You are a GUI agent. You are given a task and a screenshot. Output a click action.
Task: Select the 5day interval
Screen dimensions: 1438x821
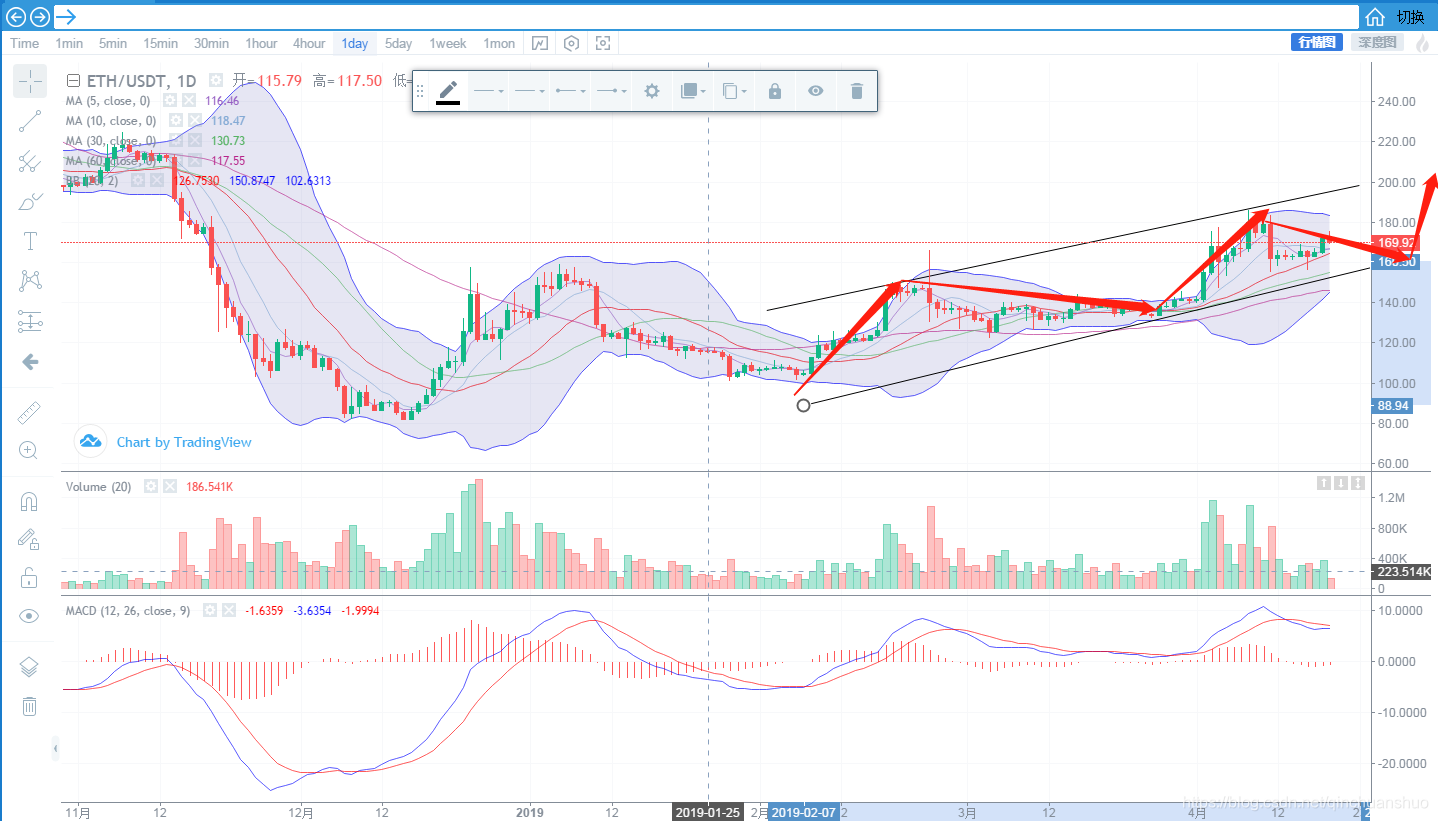[398, 43]
